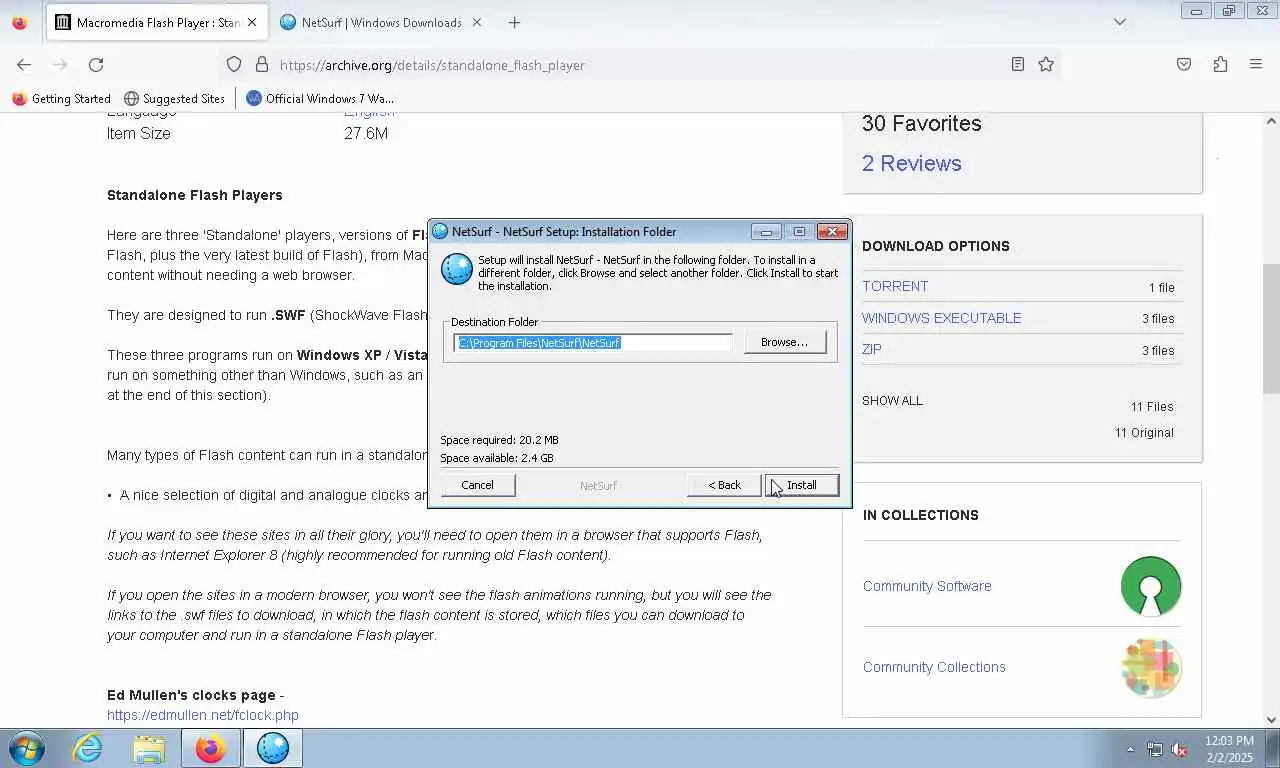
Task: Click the Firefox logo icon left of tabs
Action: coord(19,22)
